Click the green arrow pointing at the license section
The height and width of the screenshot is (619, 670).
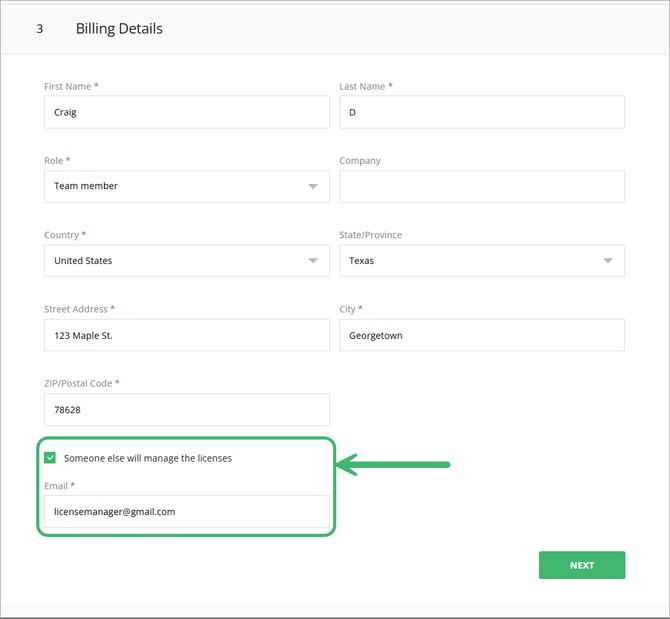click(394, 464)
